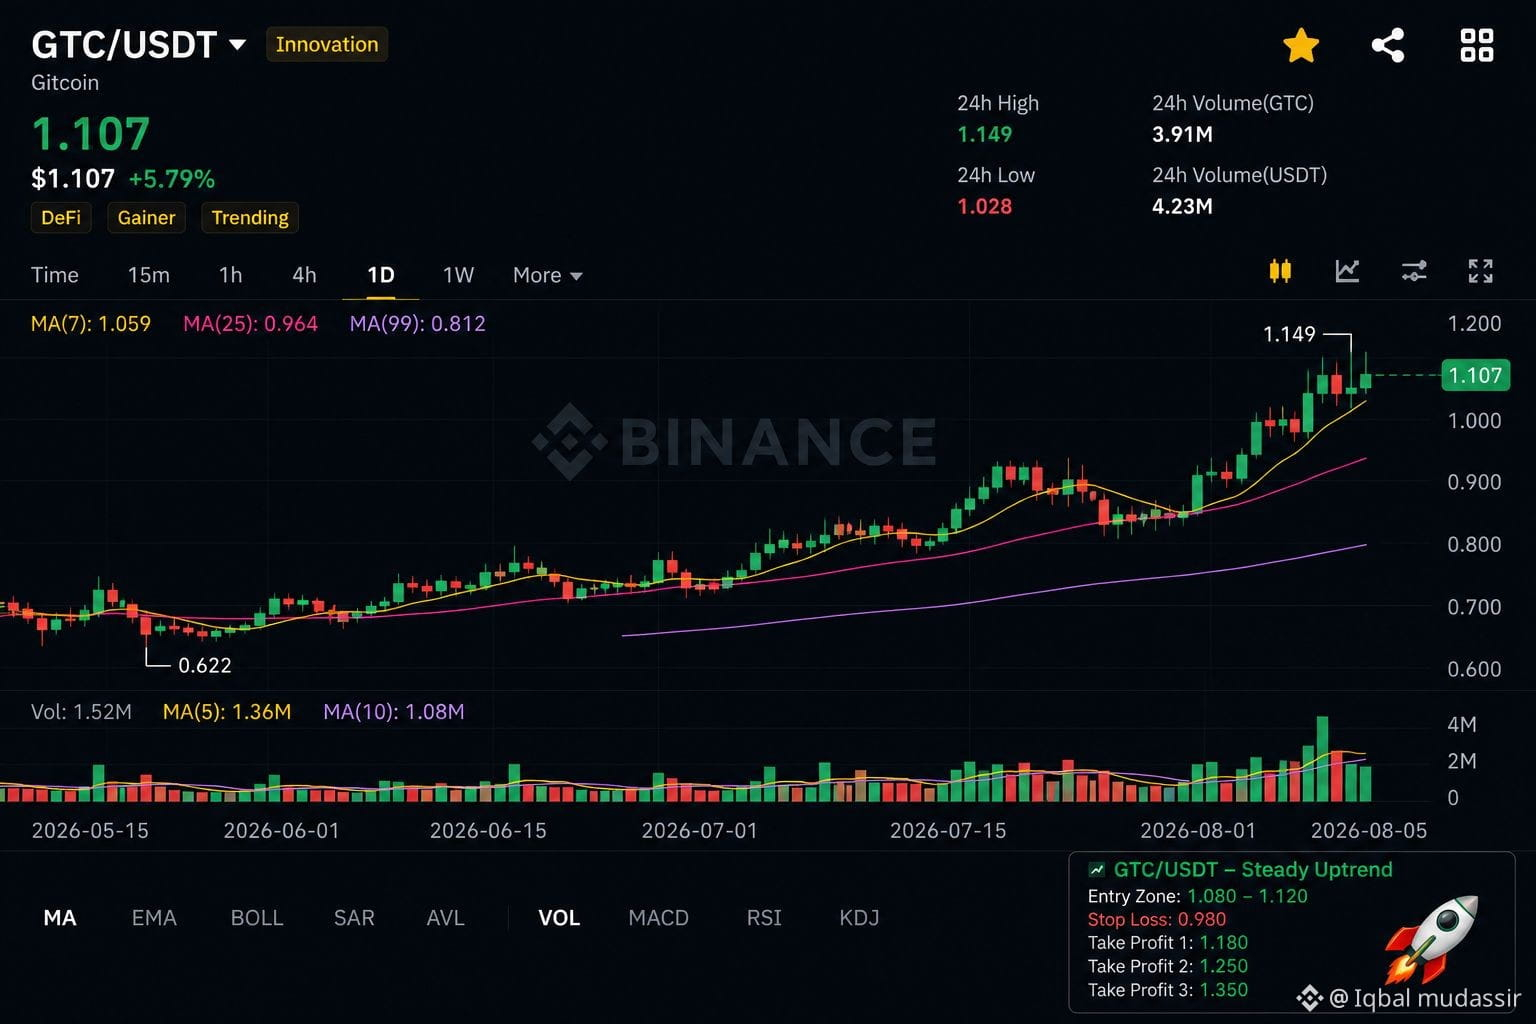Switch to the 4h timeframe
Image resolution: width=1536 pixels, height=1024 pixels.
pyautogui.click(x=304, y=275)
